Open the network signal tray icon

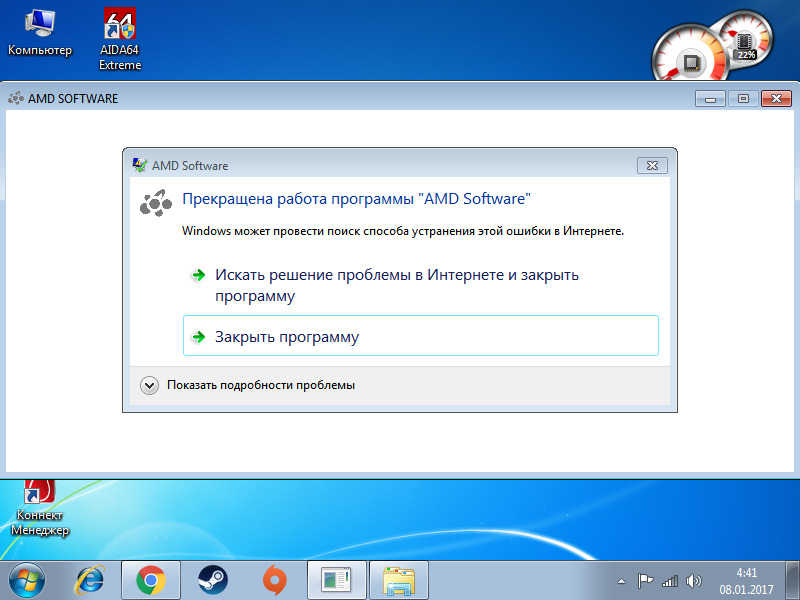coord(670,581)
